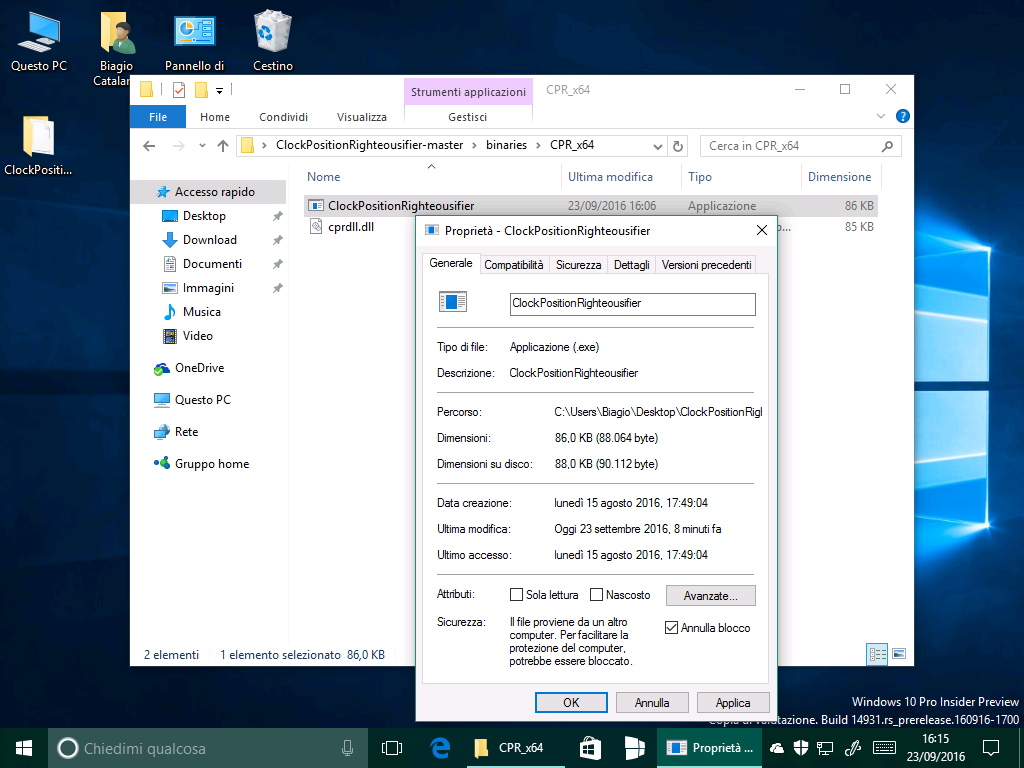The width and height of the screenshot is (1024, 768).
Task: Open the Gestisci ribbon tab
Action: click(x=468, y=117)
